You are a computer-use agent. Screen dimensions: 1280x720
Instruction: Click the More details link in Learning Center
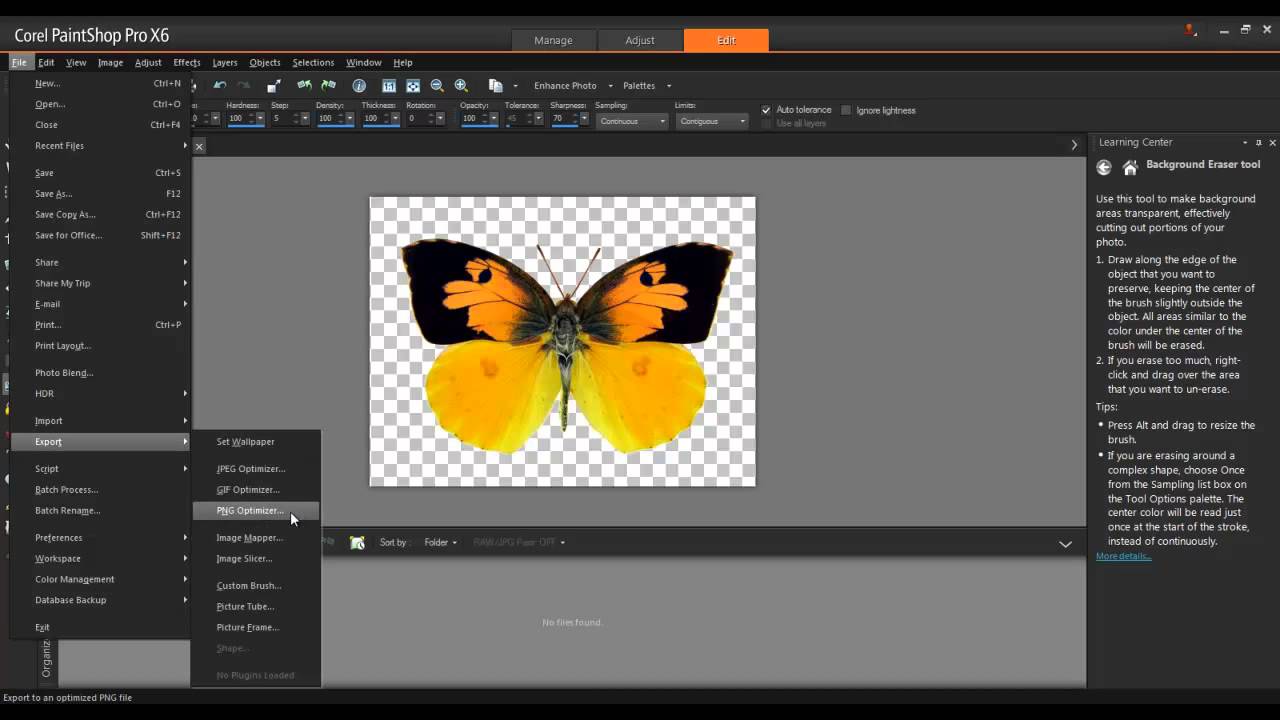coord(1122,555)
